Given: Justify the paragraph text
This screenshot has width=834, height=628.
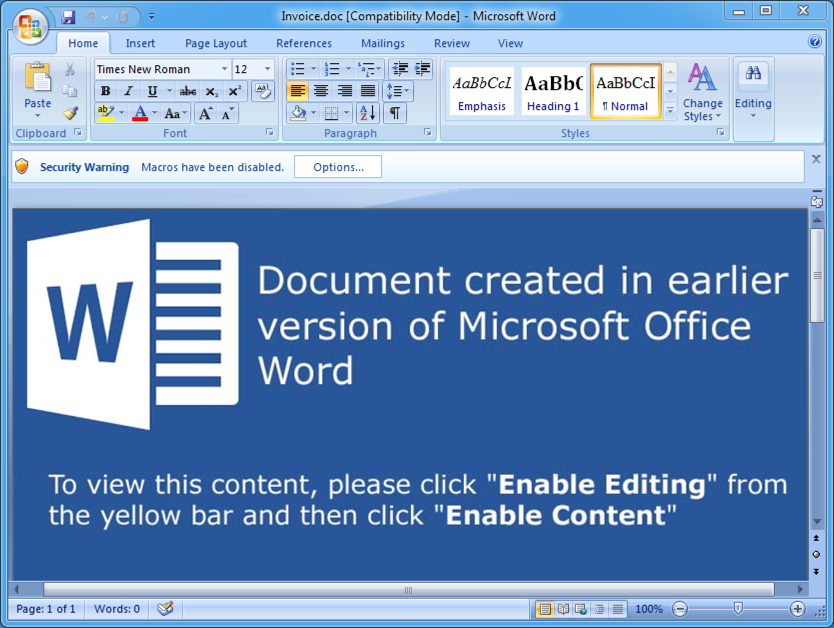Looking at the screenshot, I should [368, 91].
